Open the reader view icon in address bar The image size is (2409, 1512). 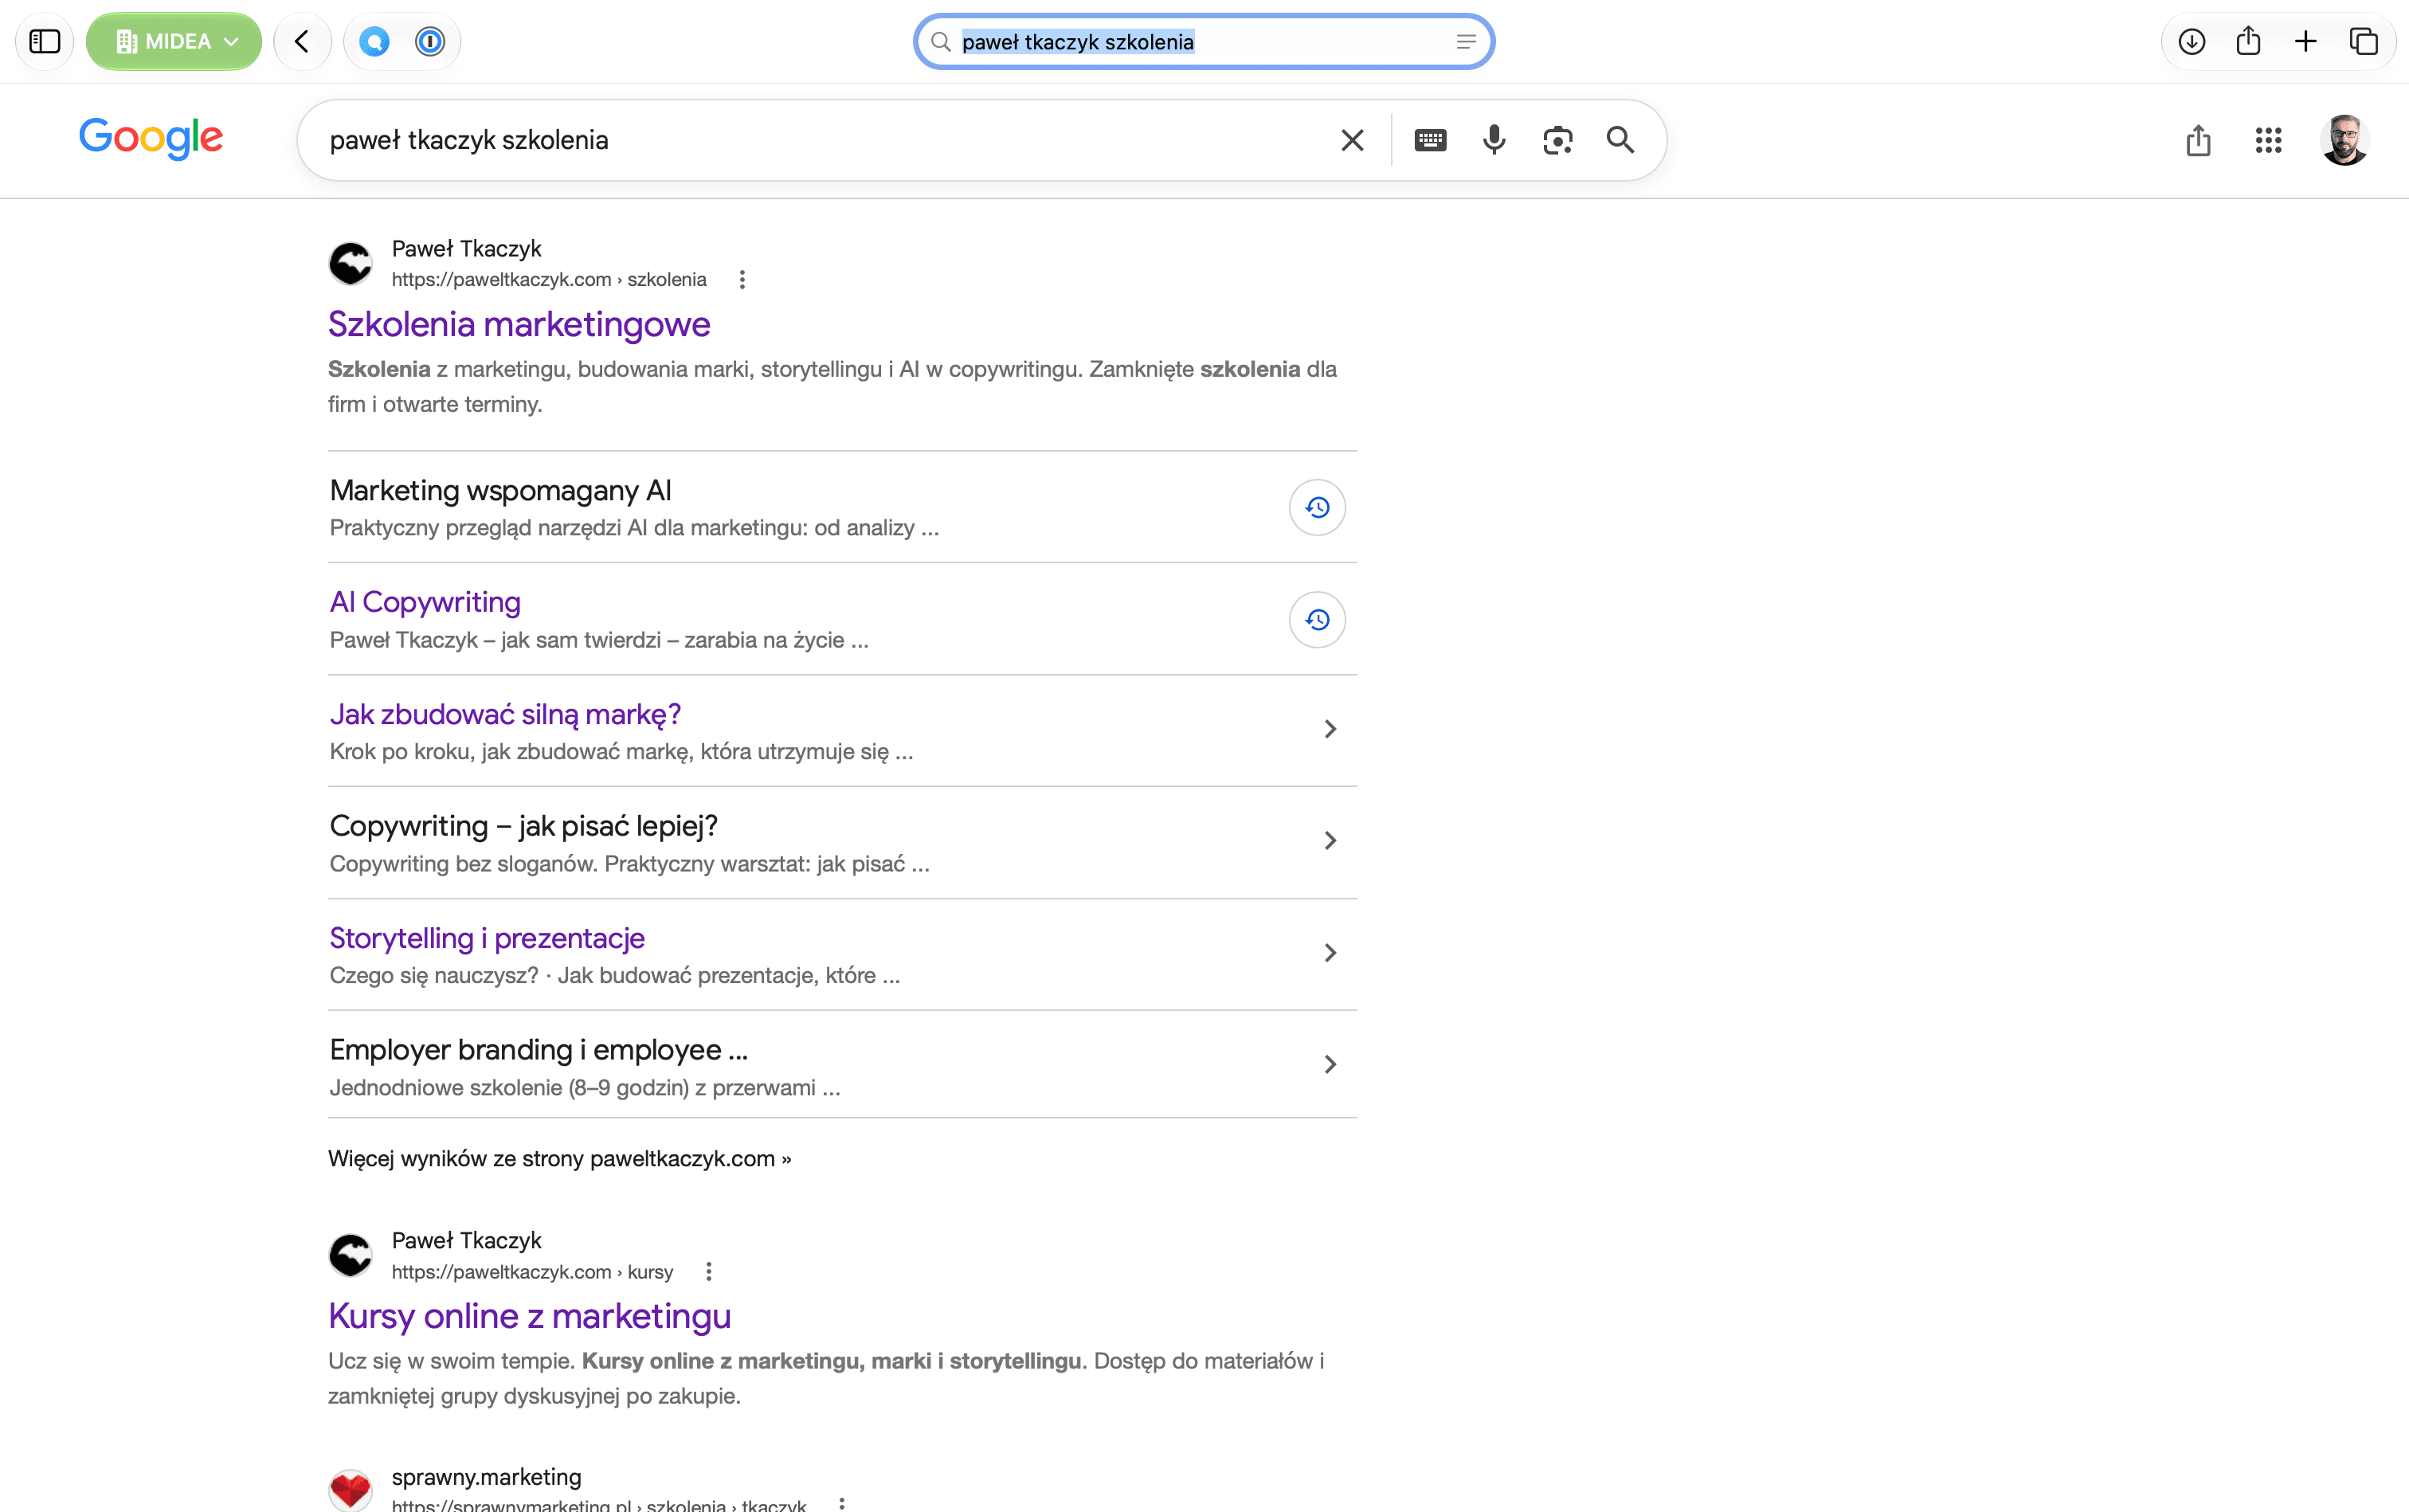1466,42
